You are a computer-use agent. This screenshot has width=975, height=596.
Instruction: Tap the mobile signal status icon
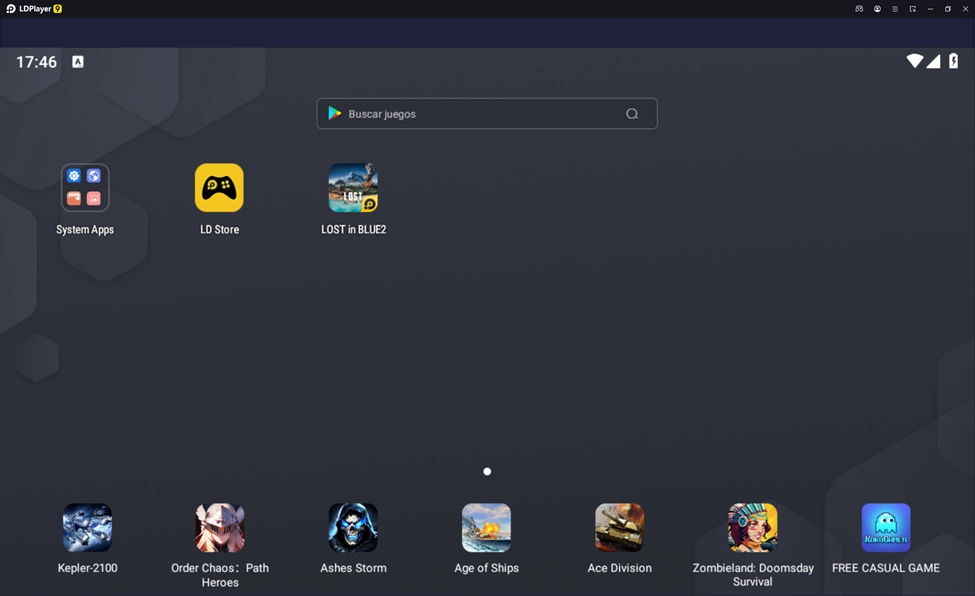point(933,61)
